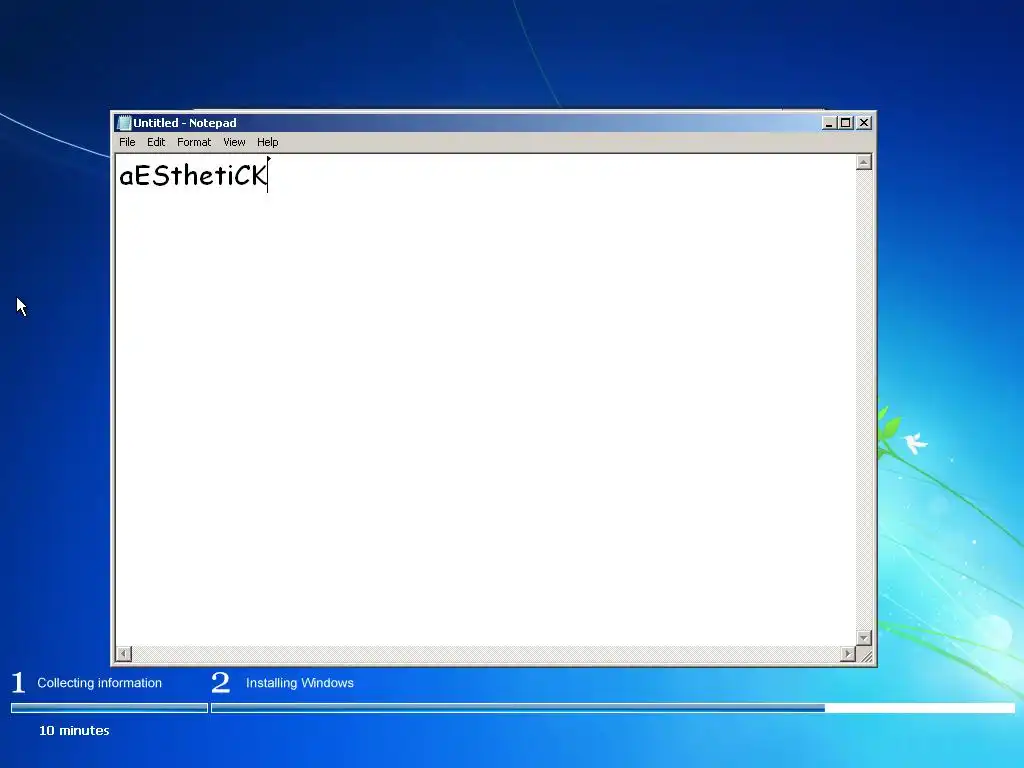Click the "10 minutes" text
The width and height of the screenshot is (1024, 768).
(74, 730)
